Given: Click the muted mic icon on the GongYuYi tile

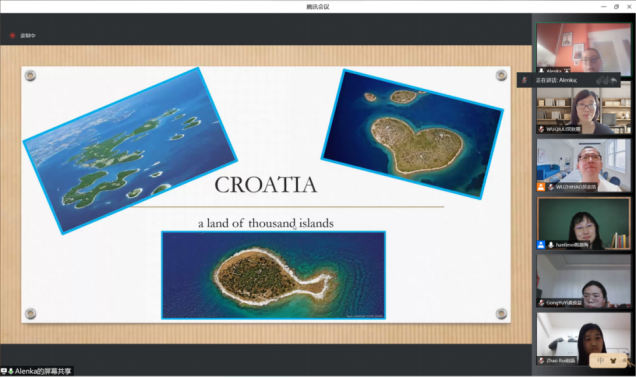Looking at the screenshot, I should tap(541, 303).
